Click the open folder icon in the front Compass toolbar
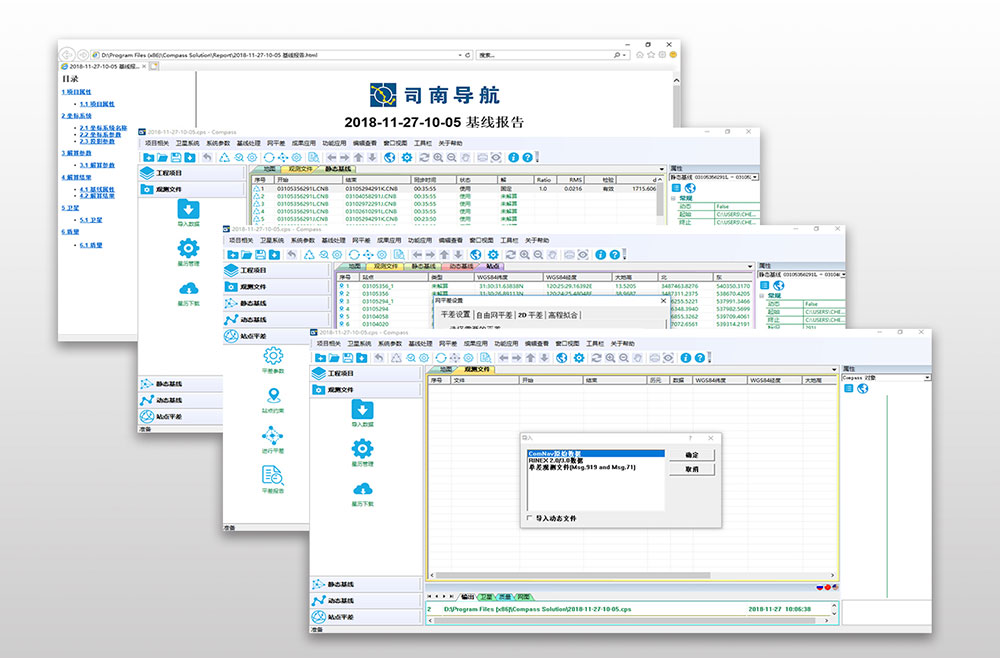Screen dimensions: 1000x658 (x=334, y=358)
